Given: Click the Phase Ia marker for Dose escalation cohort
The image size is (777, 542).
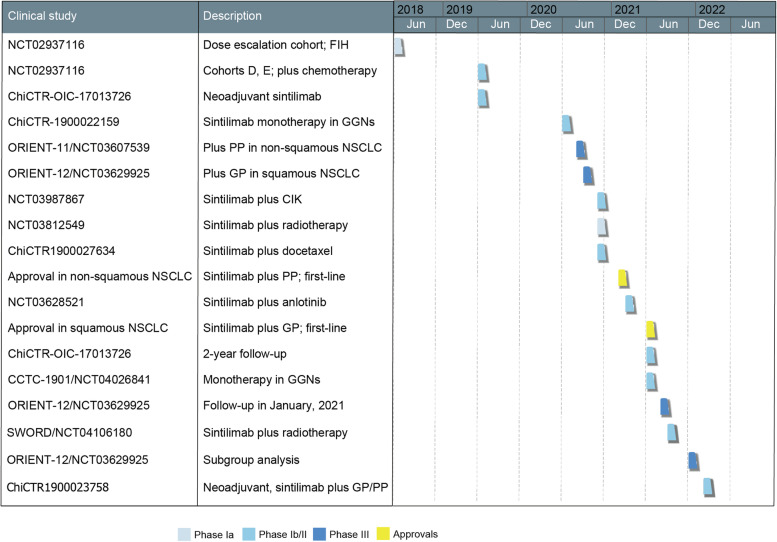Looking at the screenshot, I should [x=399, y=47].
